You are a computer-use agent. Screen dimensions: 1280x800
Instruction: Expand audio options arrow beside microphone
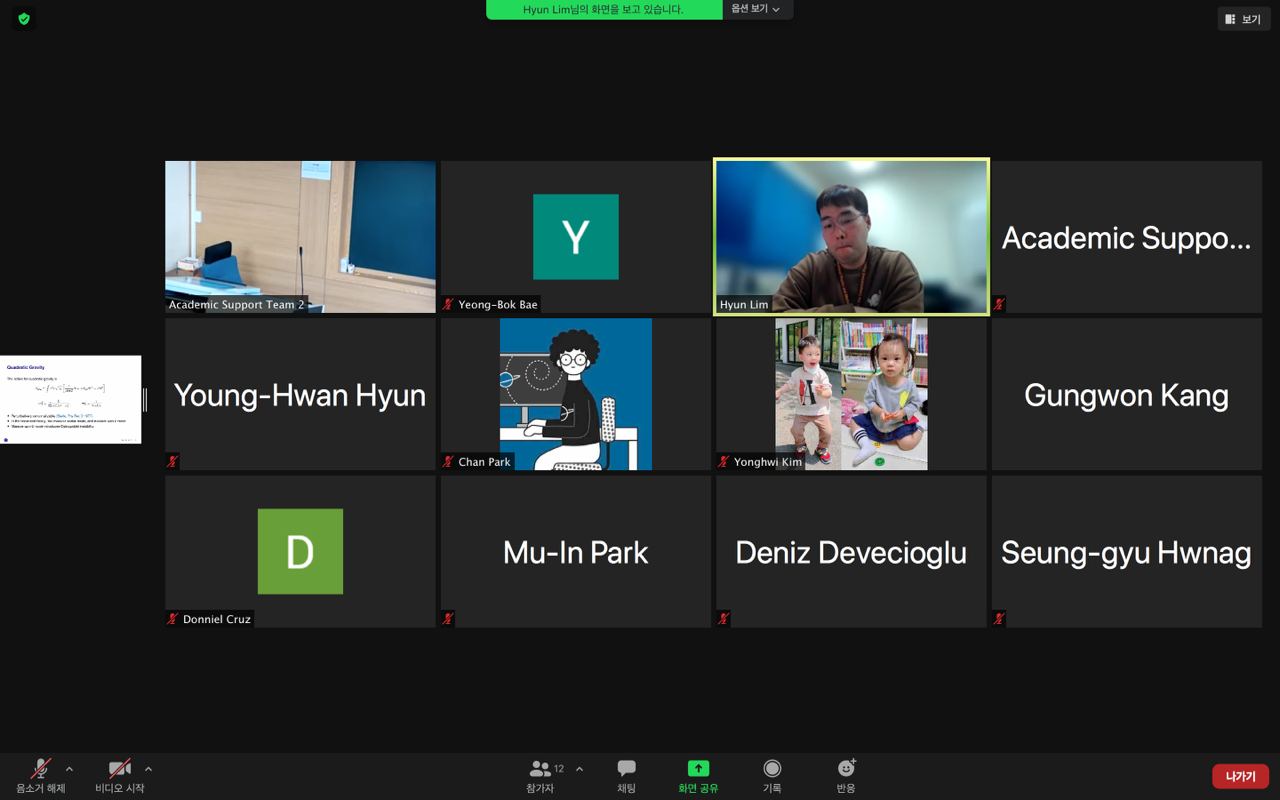69,769
